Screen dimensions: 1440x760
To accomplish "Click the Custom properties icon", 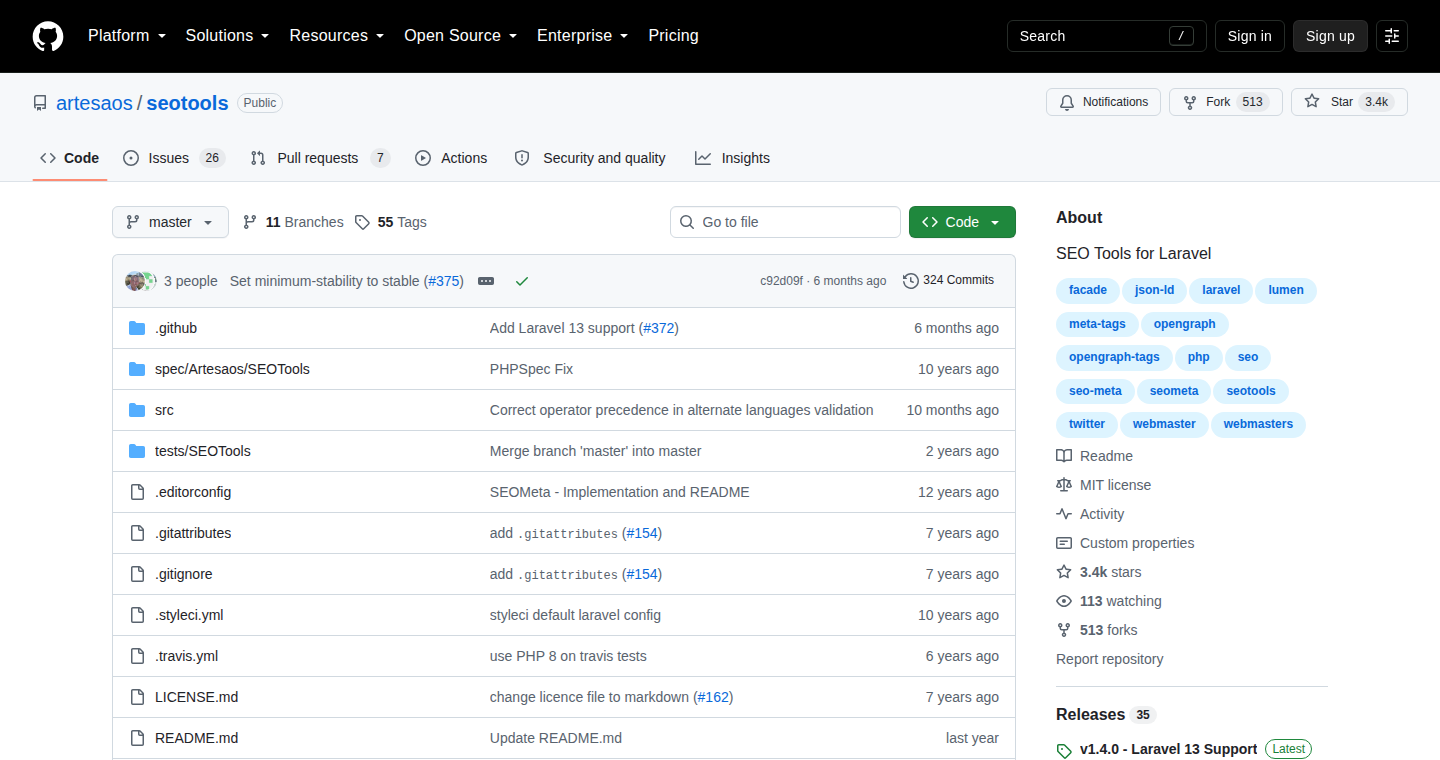I will coord(1064,543).
